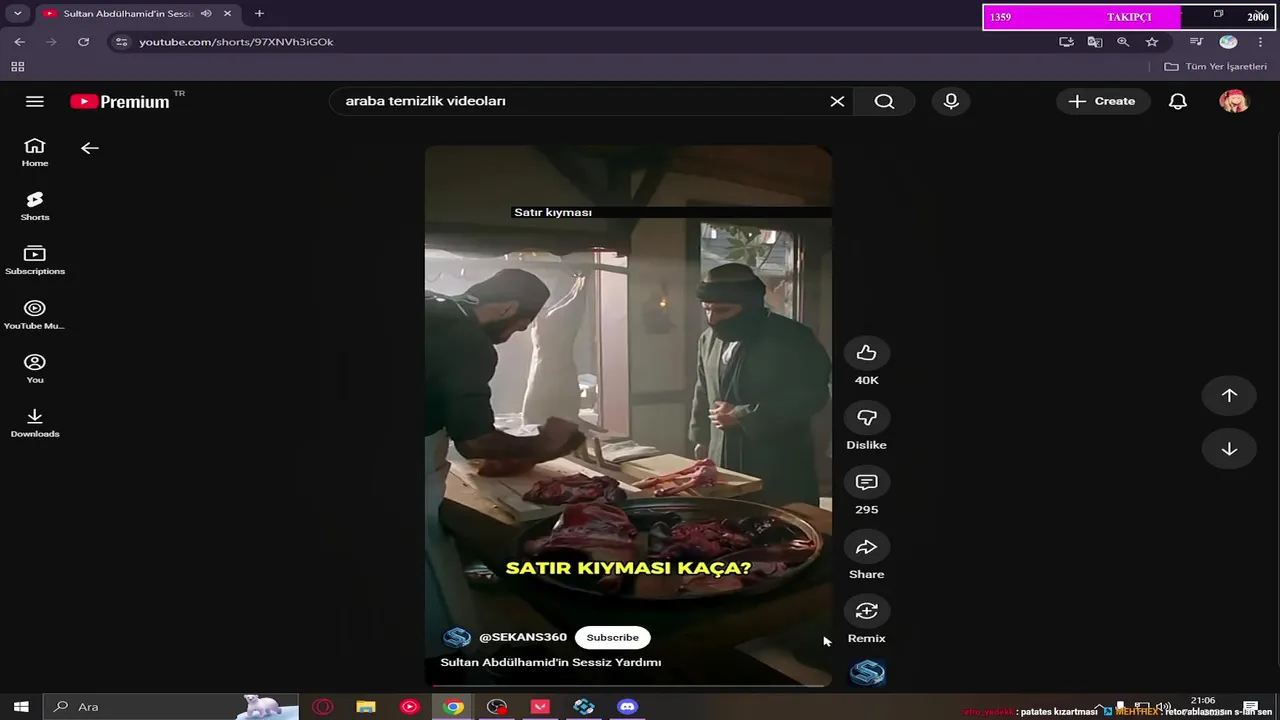Image resolution: width=1280 pixels, height=720 pixels.
Task: Open Discord from the taskbar
Action: 628,707
